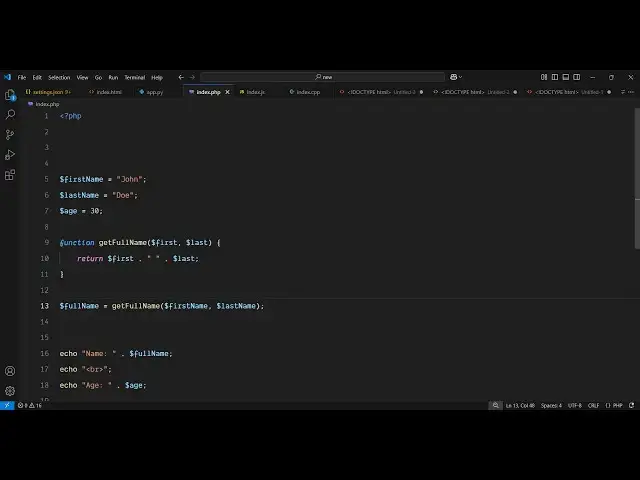Go back with the left arrow
The height and width of the screenshot is (480, 640).
(x=181, y=77)
